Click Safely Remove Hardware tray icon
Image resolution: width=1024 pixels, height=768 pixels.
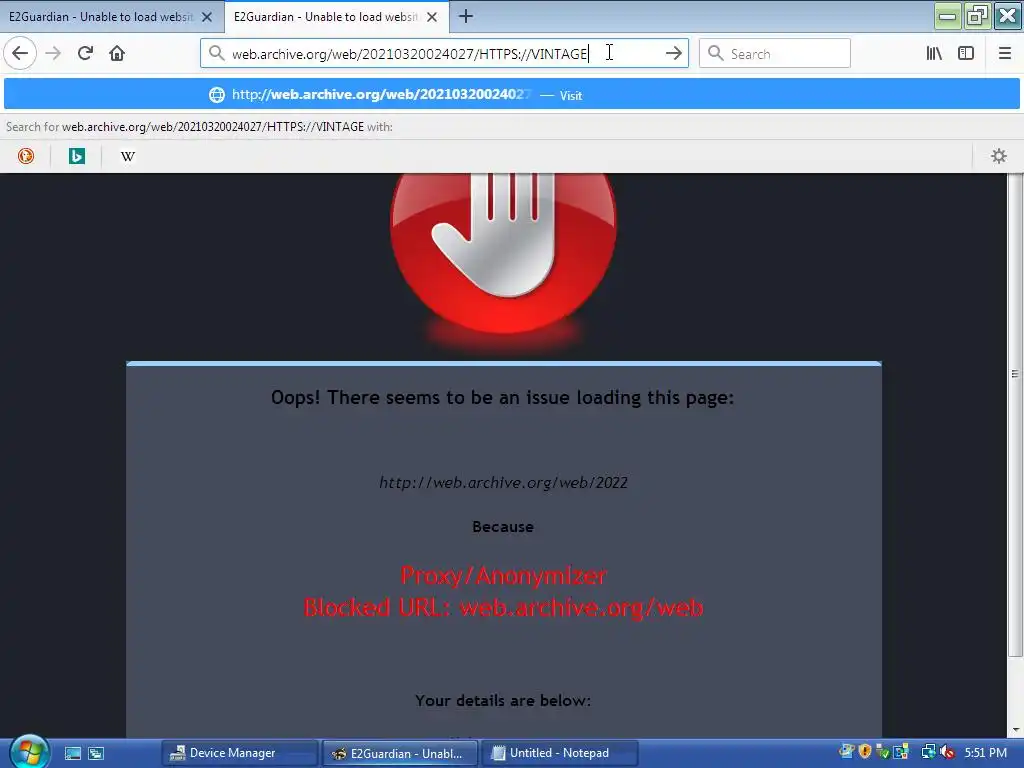(x=883, y=752)
